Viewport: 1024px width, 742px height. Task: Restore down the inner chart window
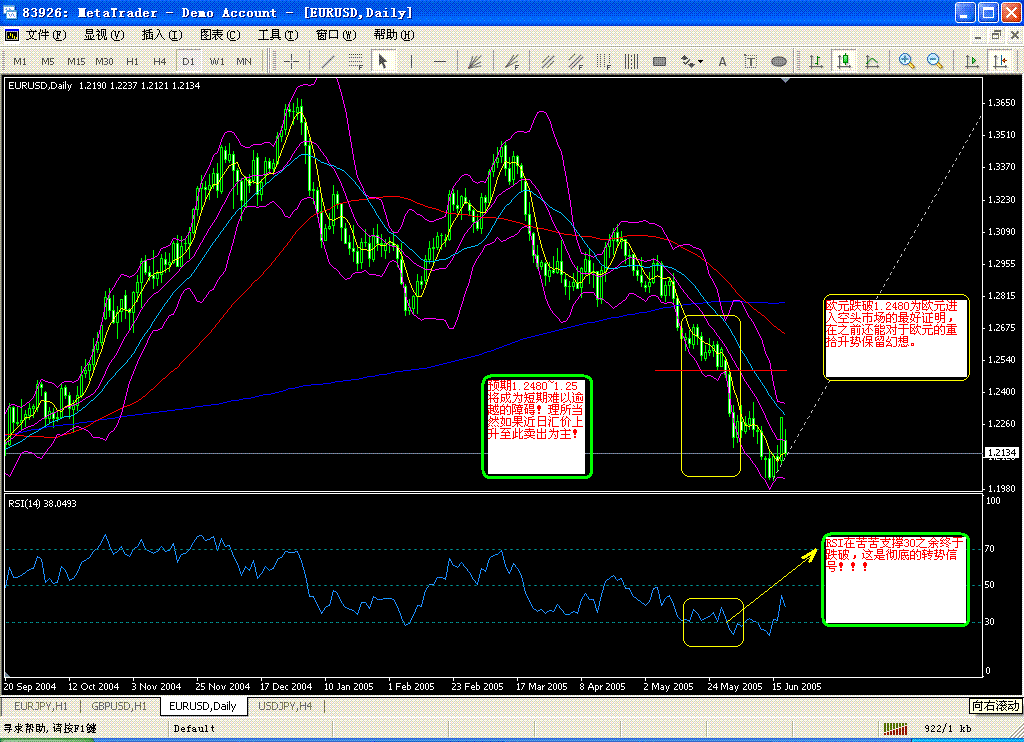click(x=997, y=35)
